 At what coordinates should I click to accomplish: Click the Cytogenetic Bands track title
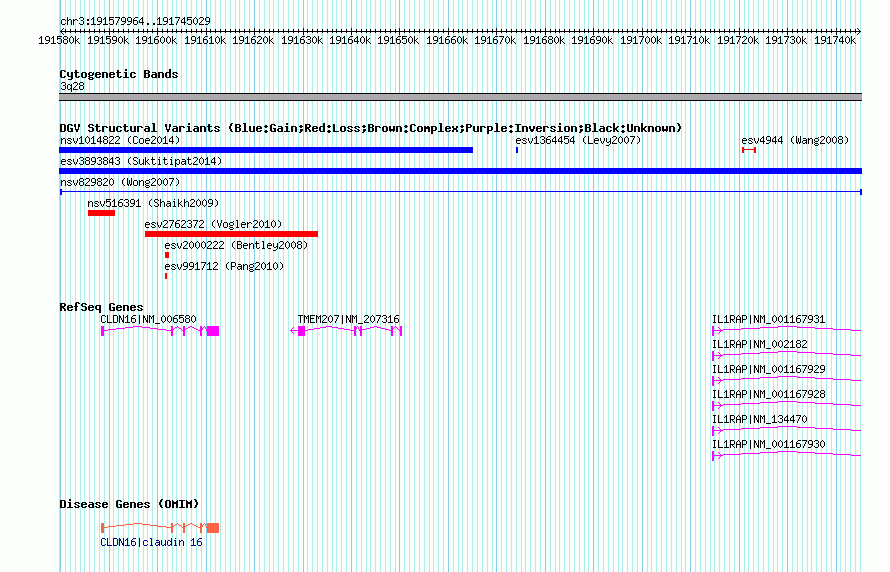click(x=119, y=74)
